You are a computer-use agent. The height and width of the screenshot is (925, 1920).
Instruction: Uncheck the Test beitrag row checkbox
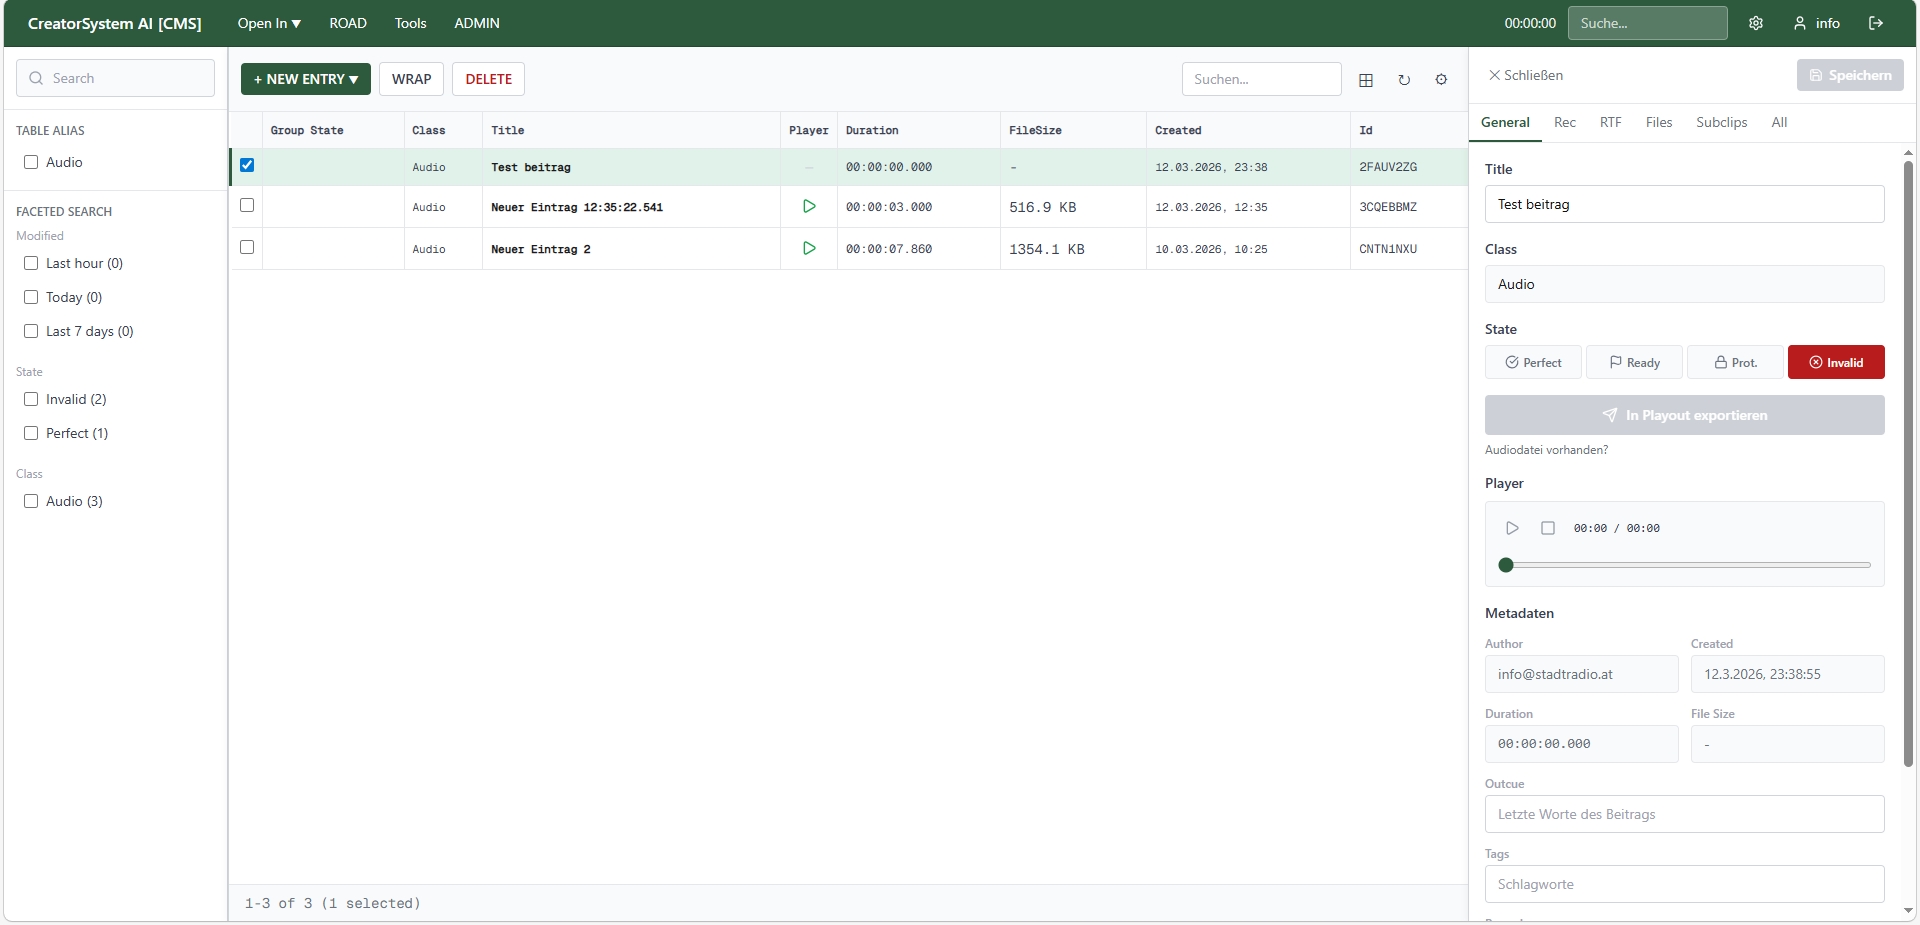coord(247,166)
